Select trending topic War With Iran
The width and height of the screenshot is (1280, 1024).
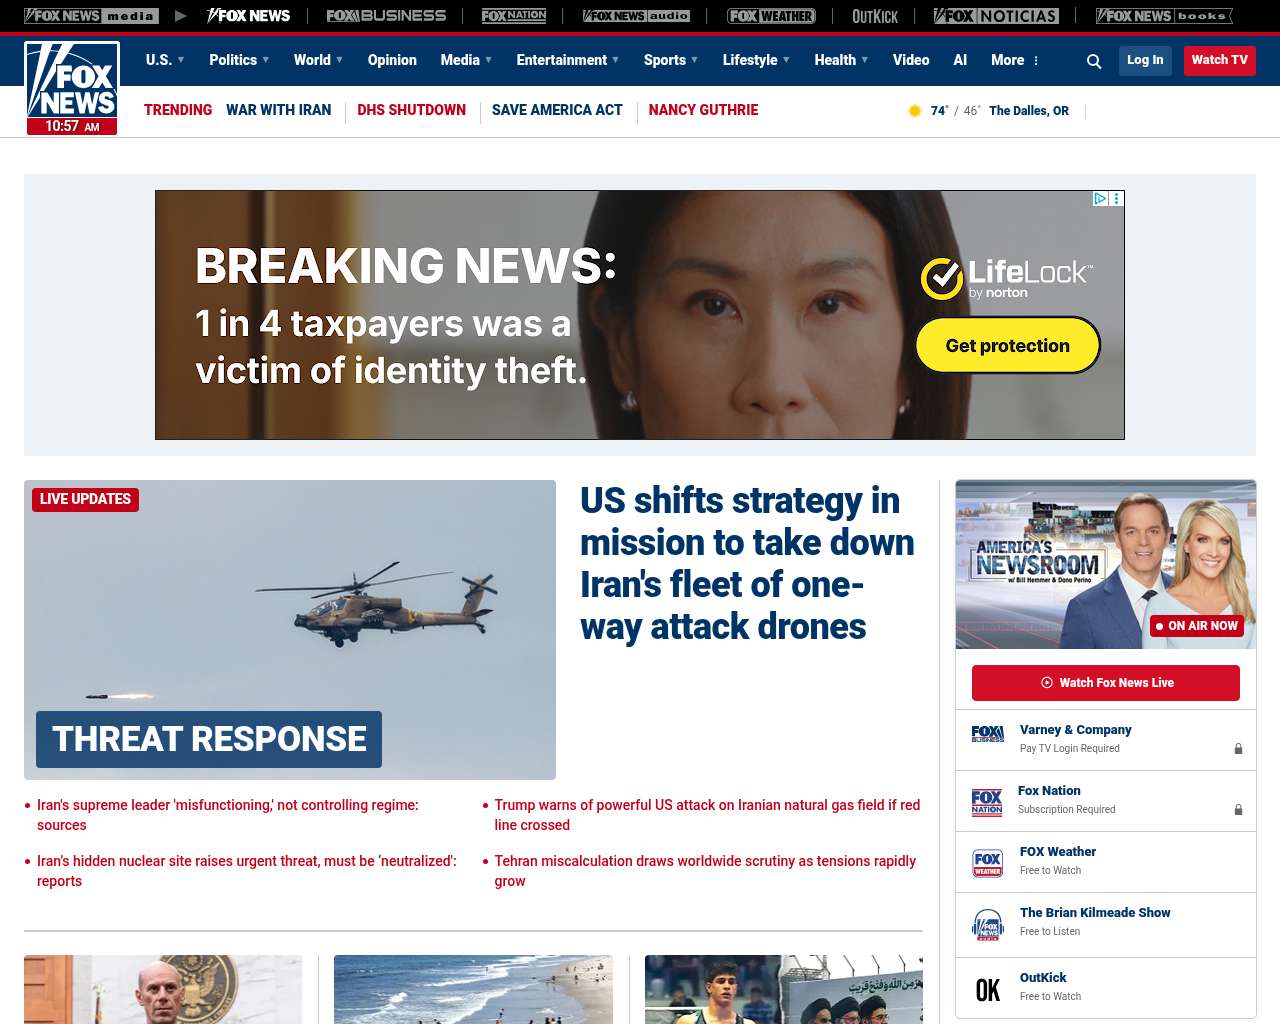tap(278, 110)
